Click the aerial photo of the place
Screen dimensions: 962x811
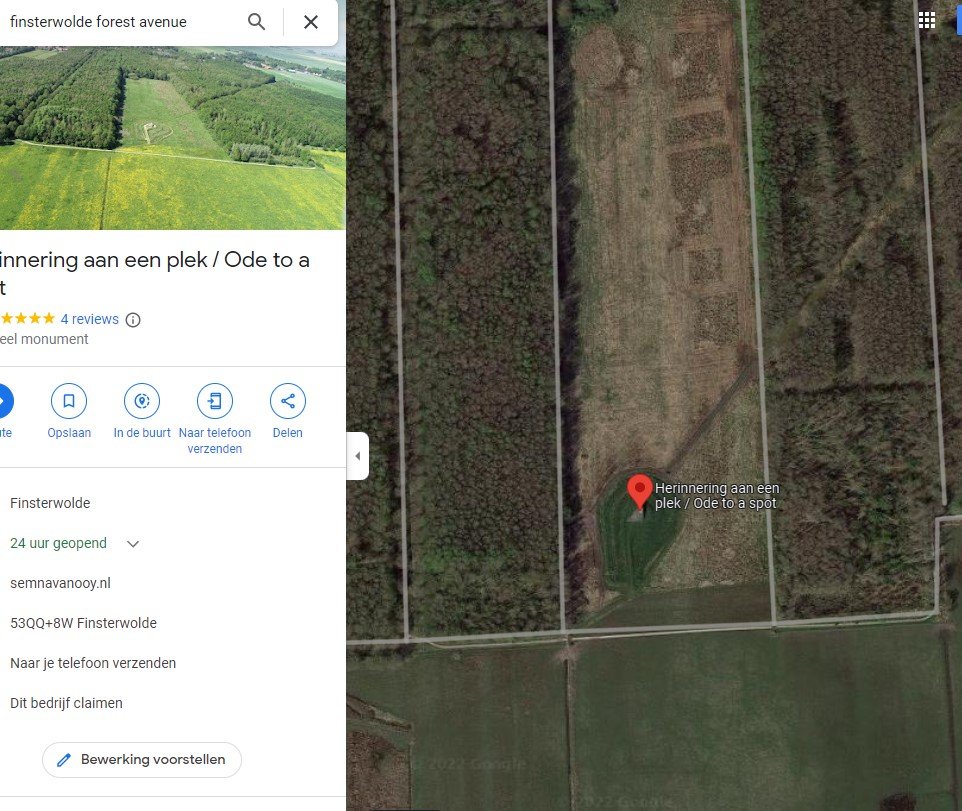[172, 138]
